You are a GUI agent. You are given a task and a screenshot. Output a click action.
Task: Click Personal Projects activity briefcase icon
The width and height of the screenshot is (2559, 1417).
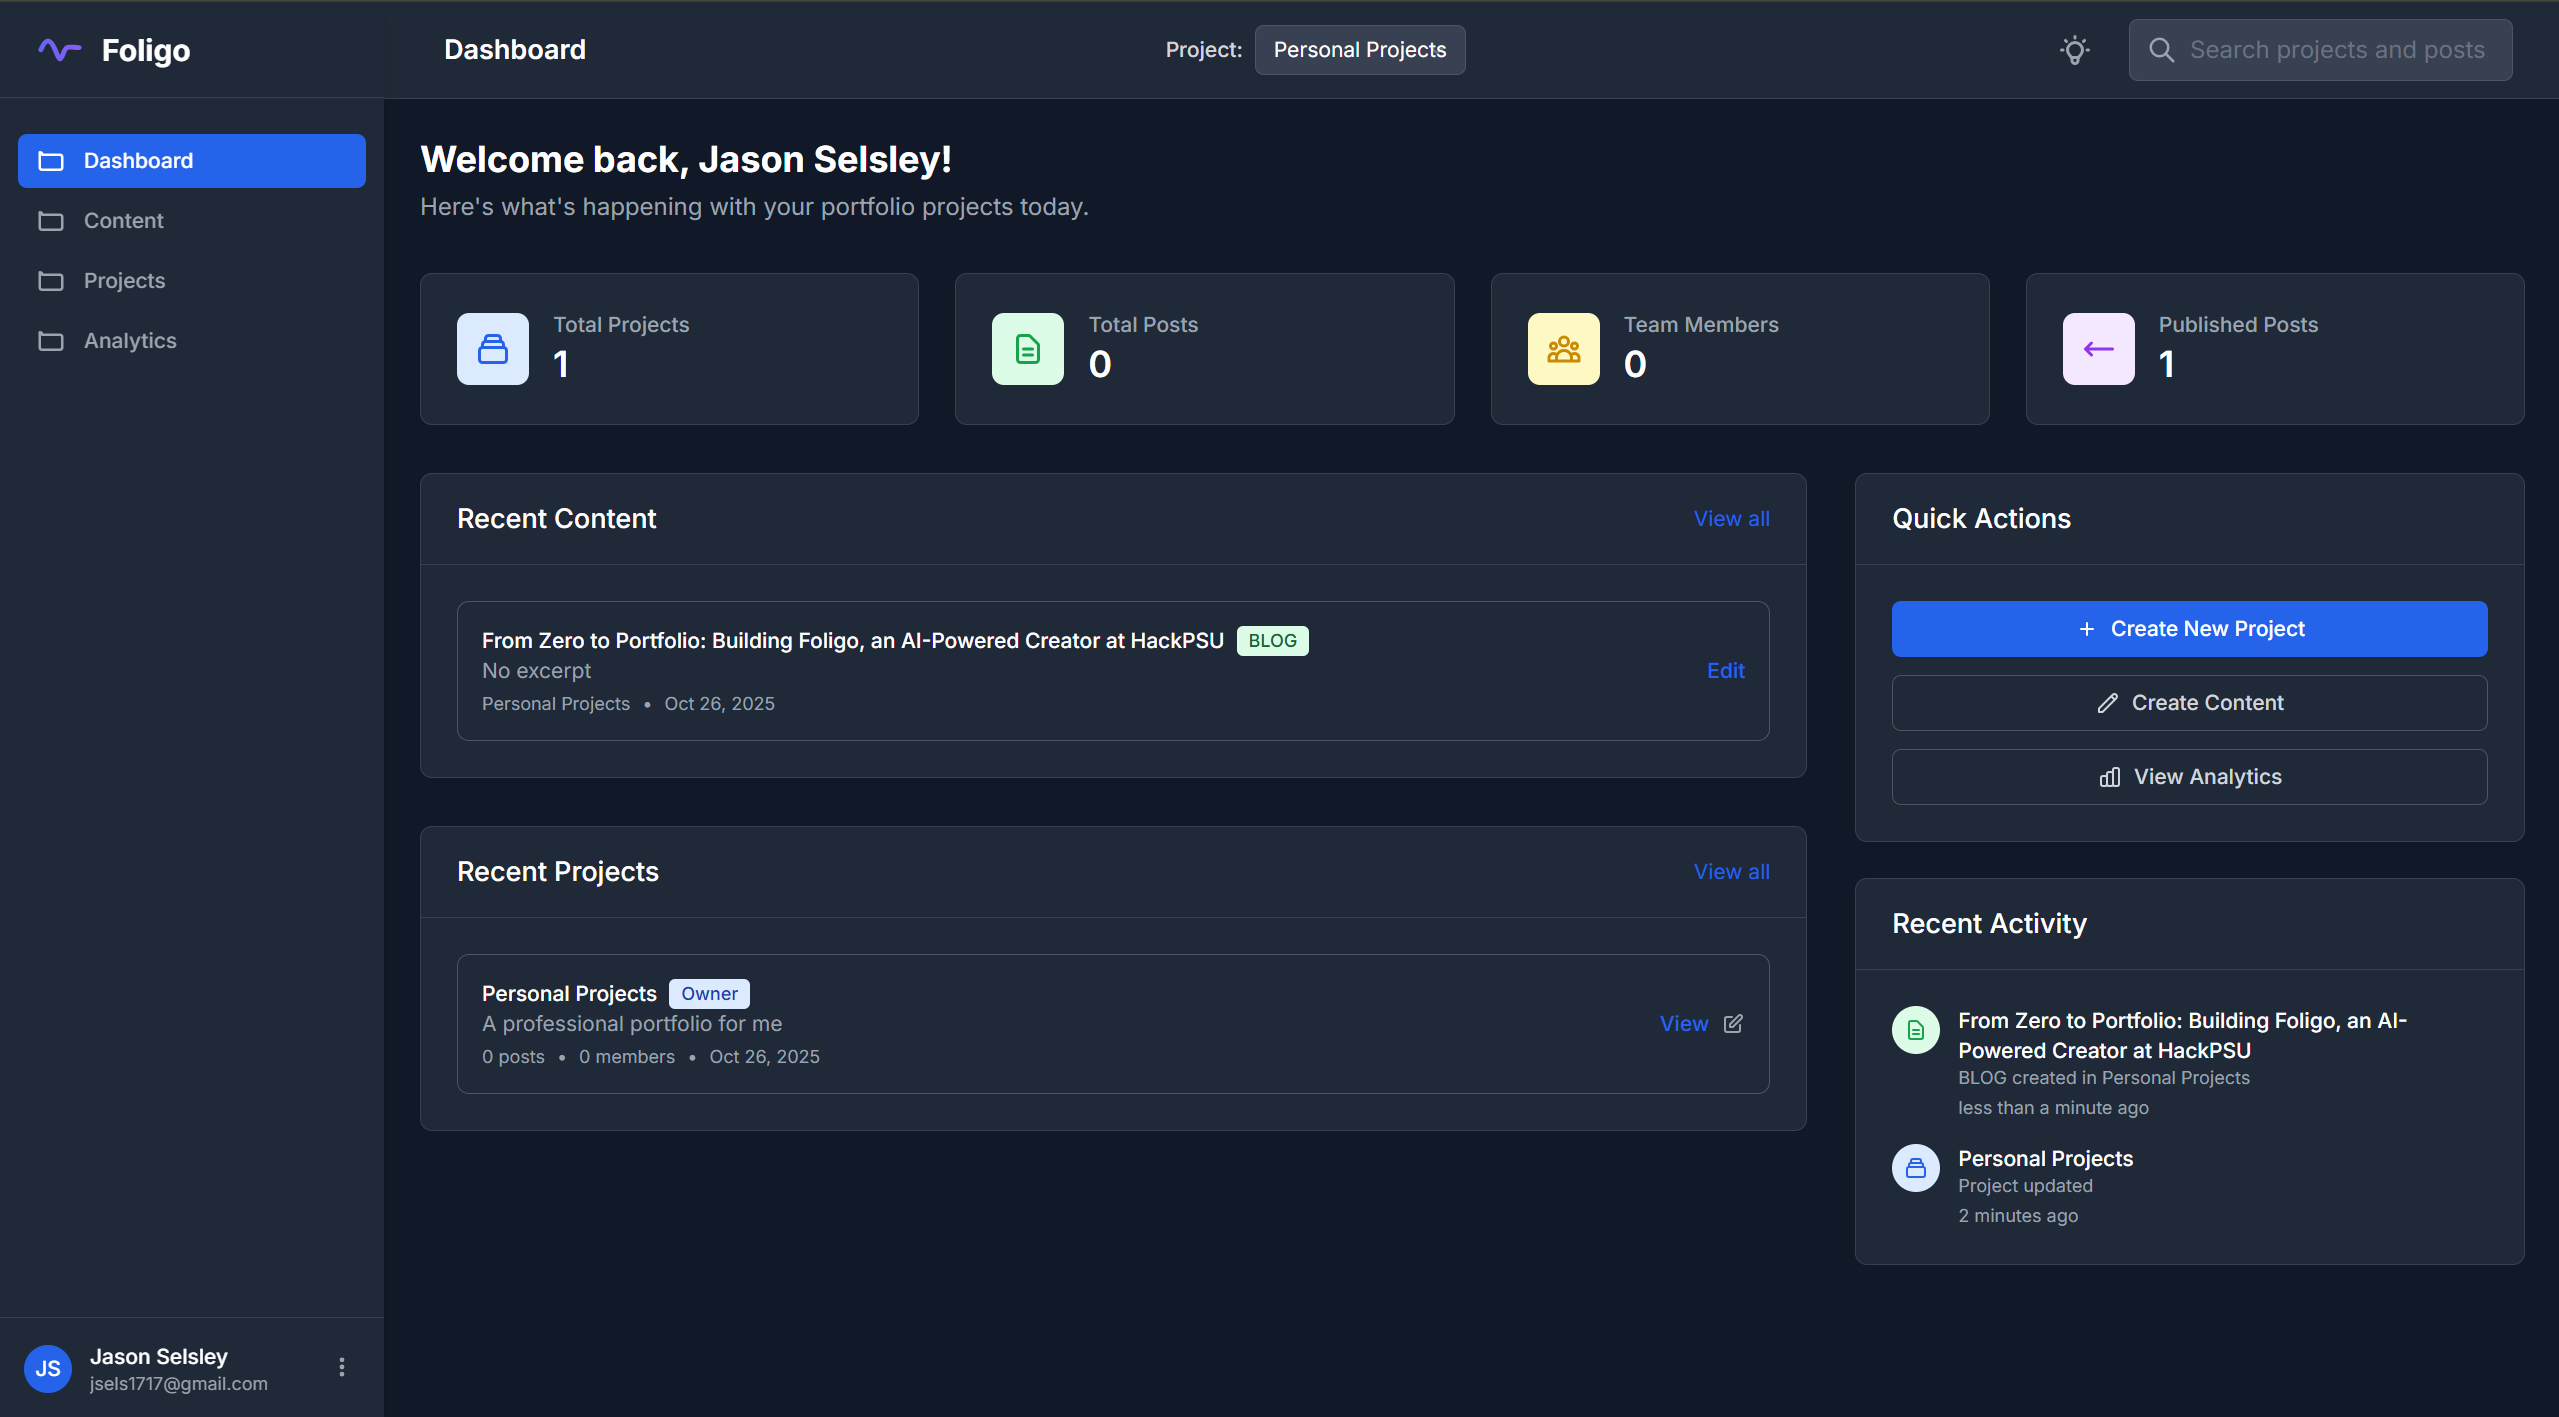(1915, 1168)
